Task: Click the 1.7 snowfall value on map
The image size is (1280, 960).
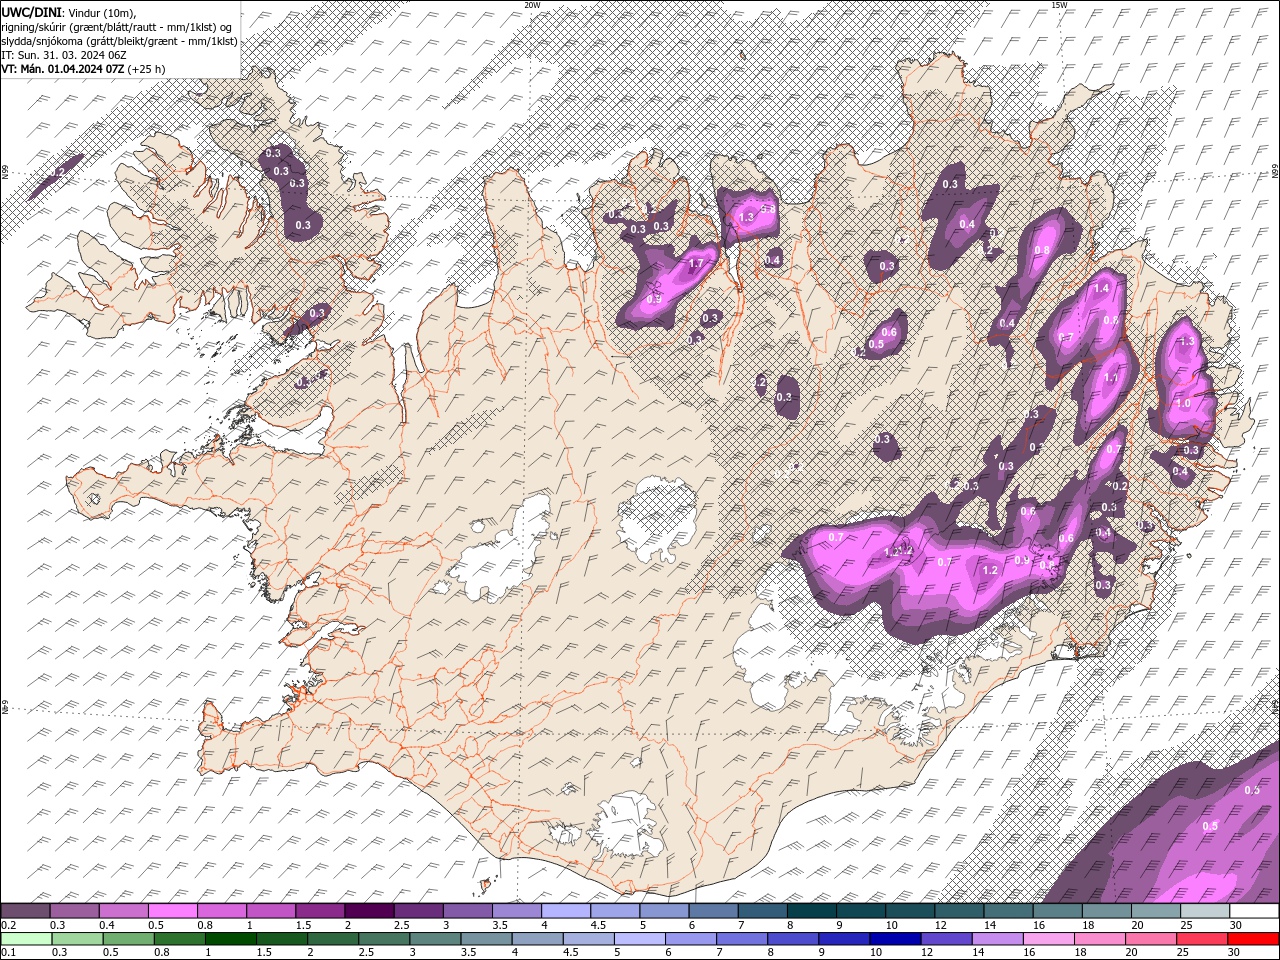Action: 698,264
